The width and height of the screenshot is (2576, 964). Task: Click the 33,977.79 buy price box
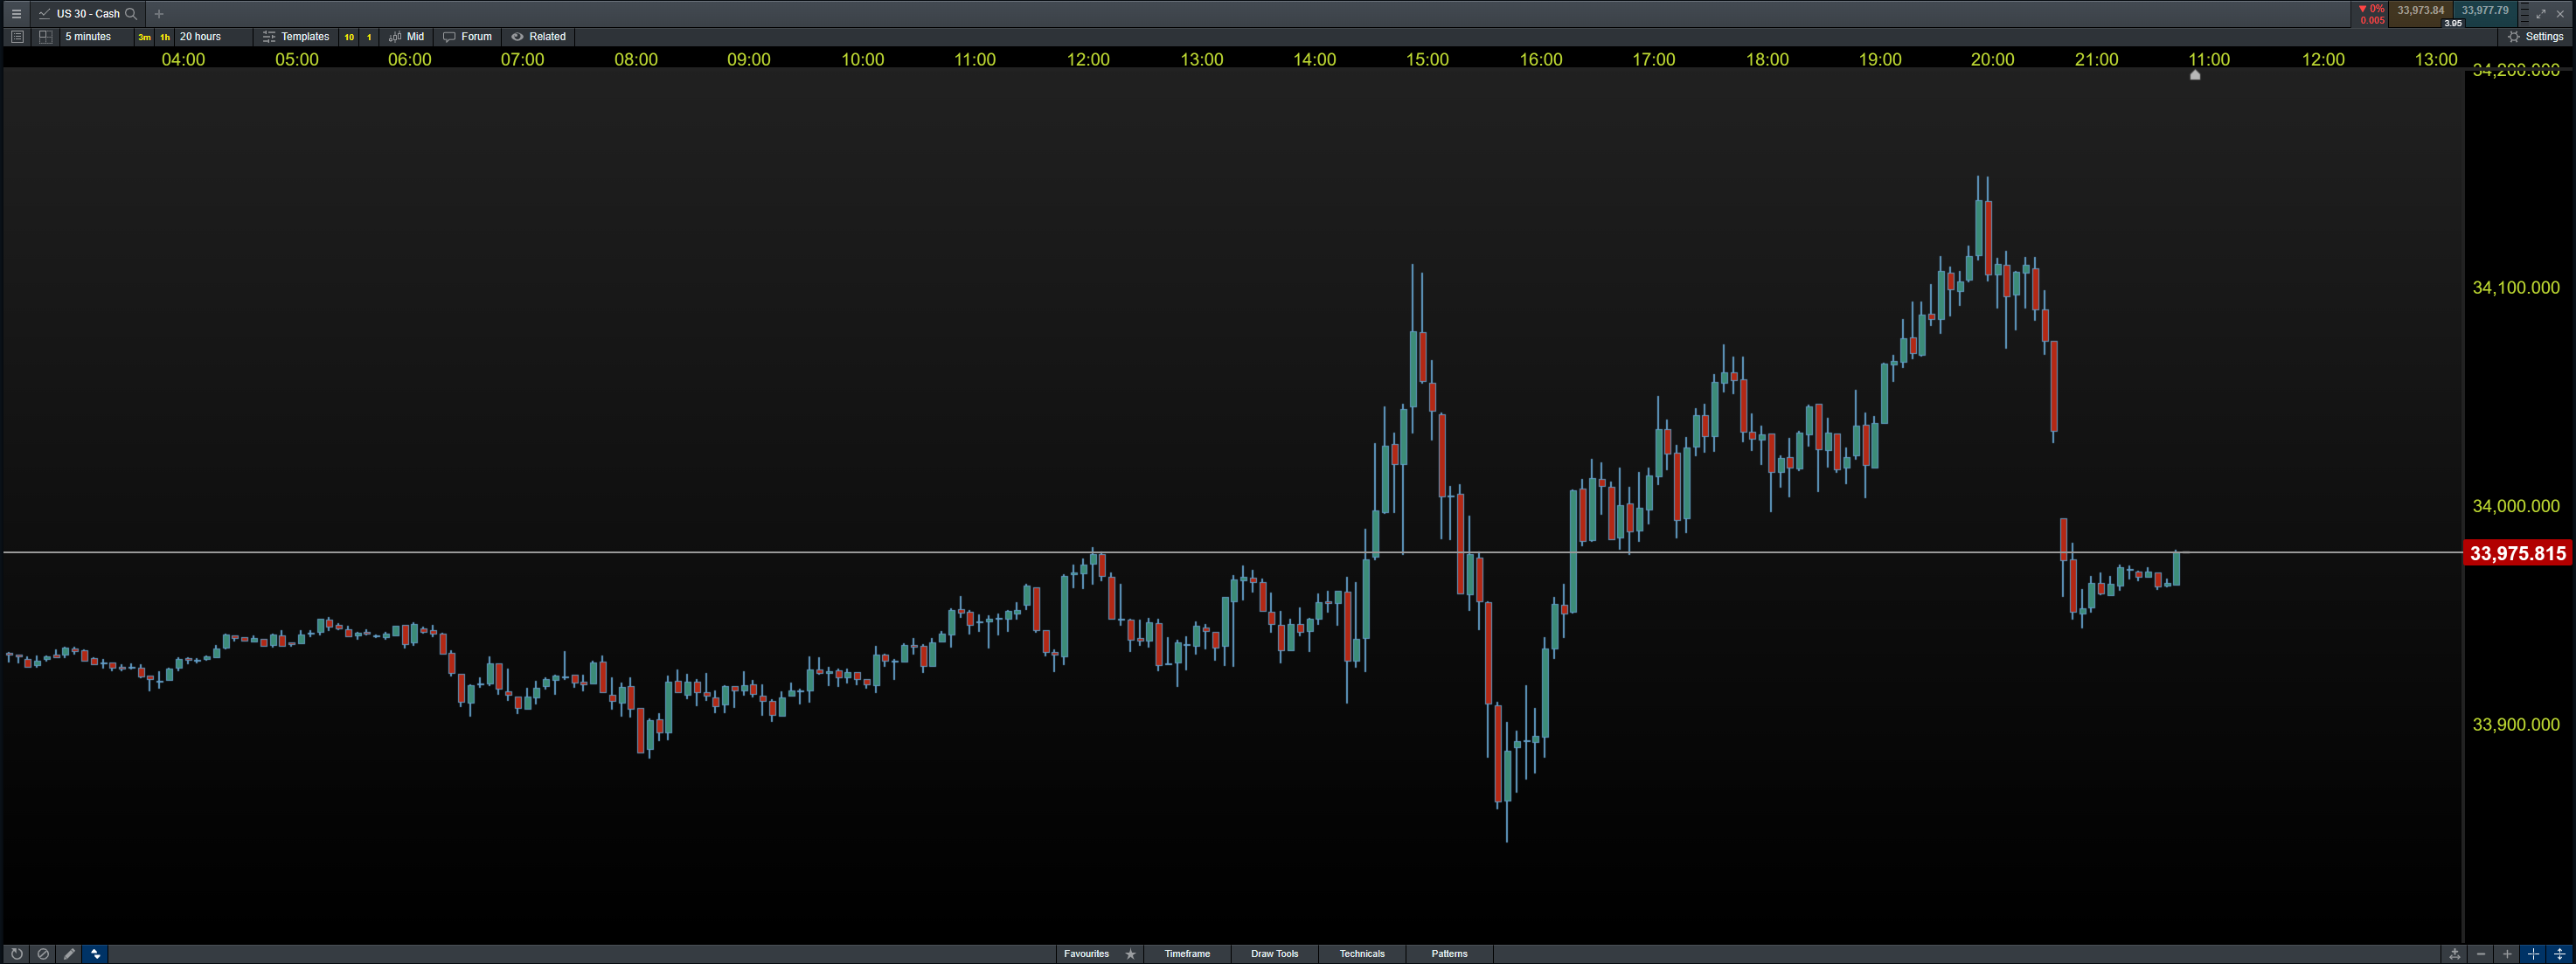pos(2485,11)
